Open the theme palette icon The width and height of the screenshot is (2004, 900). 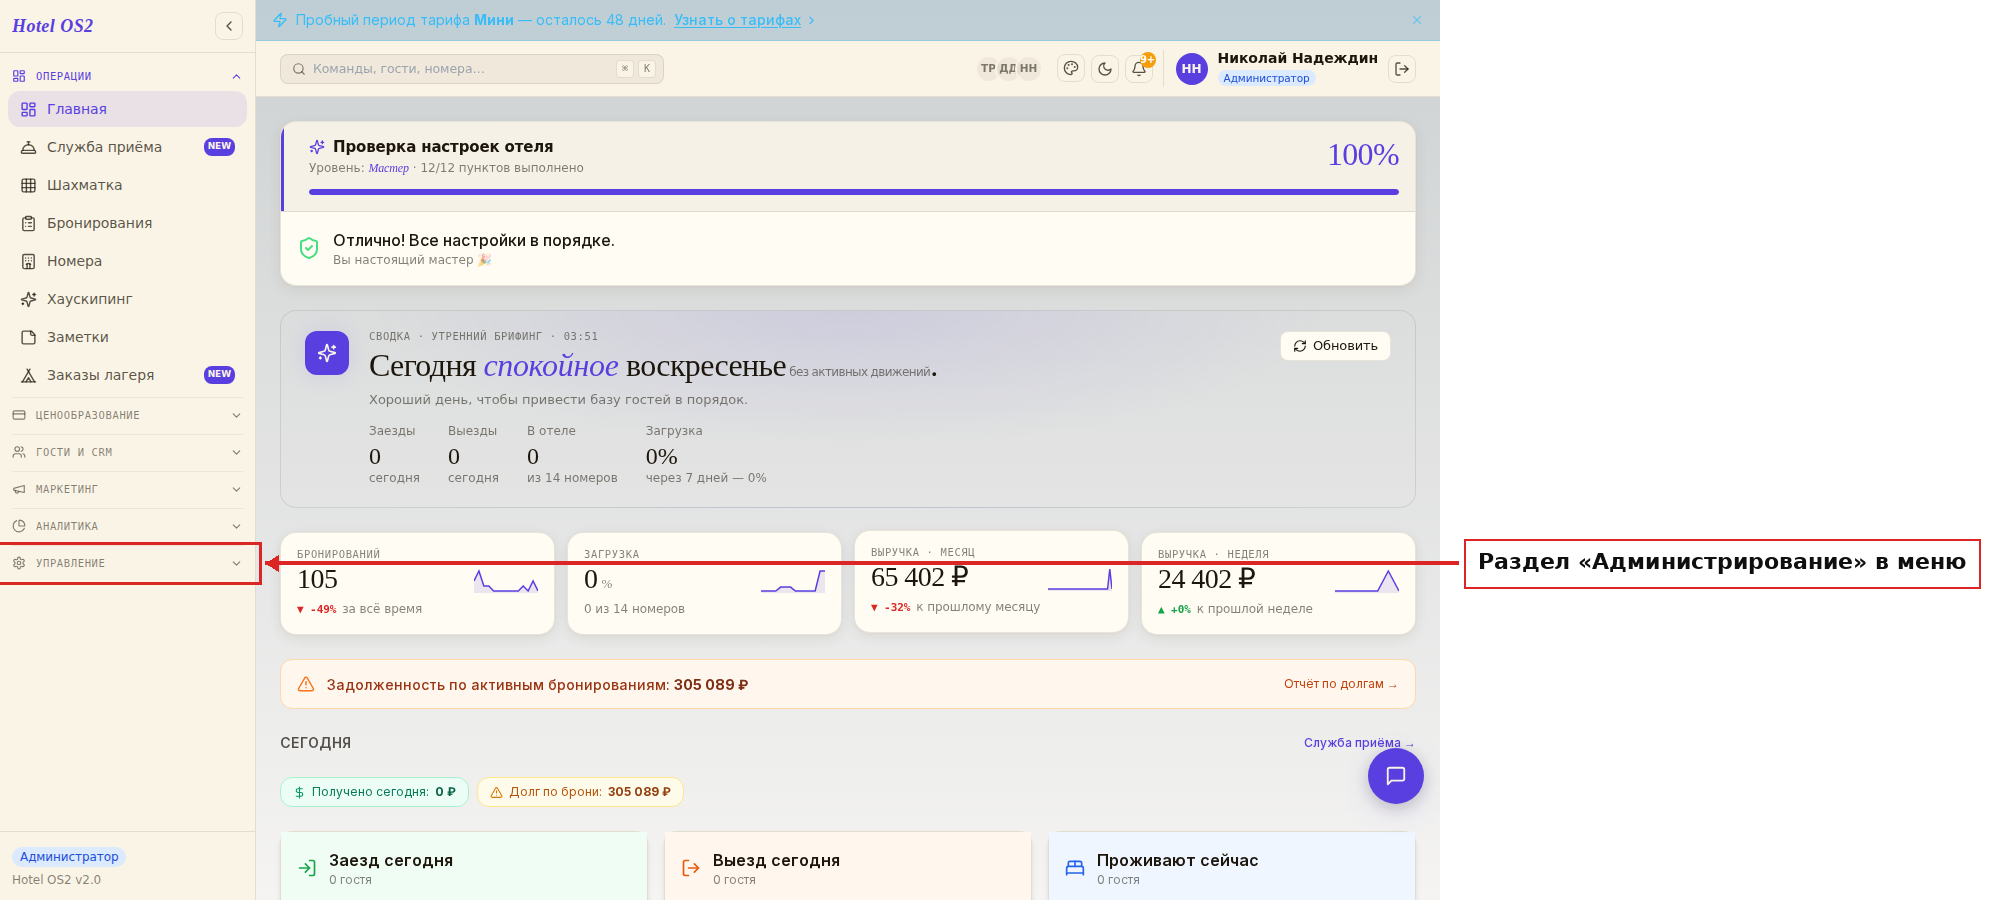click(1071, 69)
